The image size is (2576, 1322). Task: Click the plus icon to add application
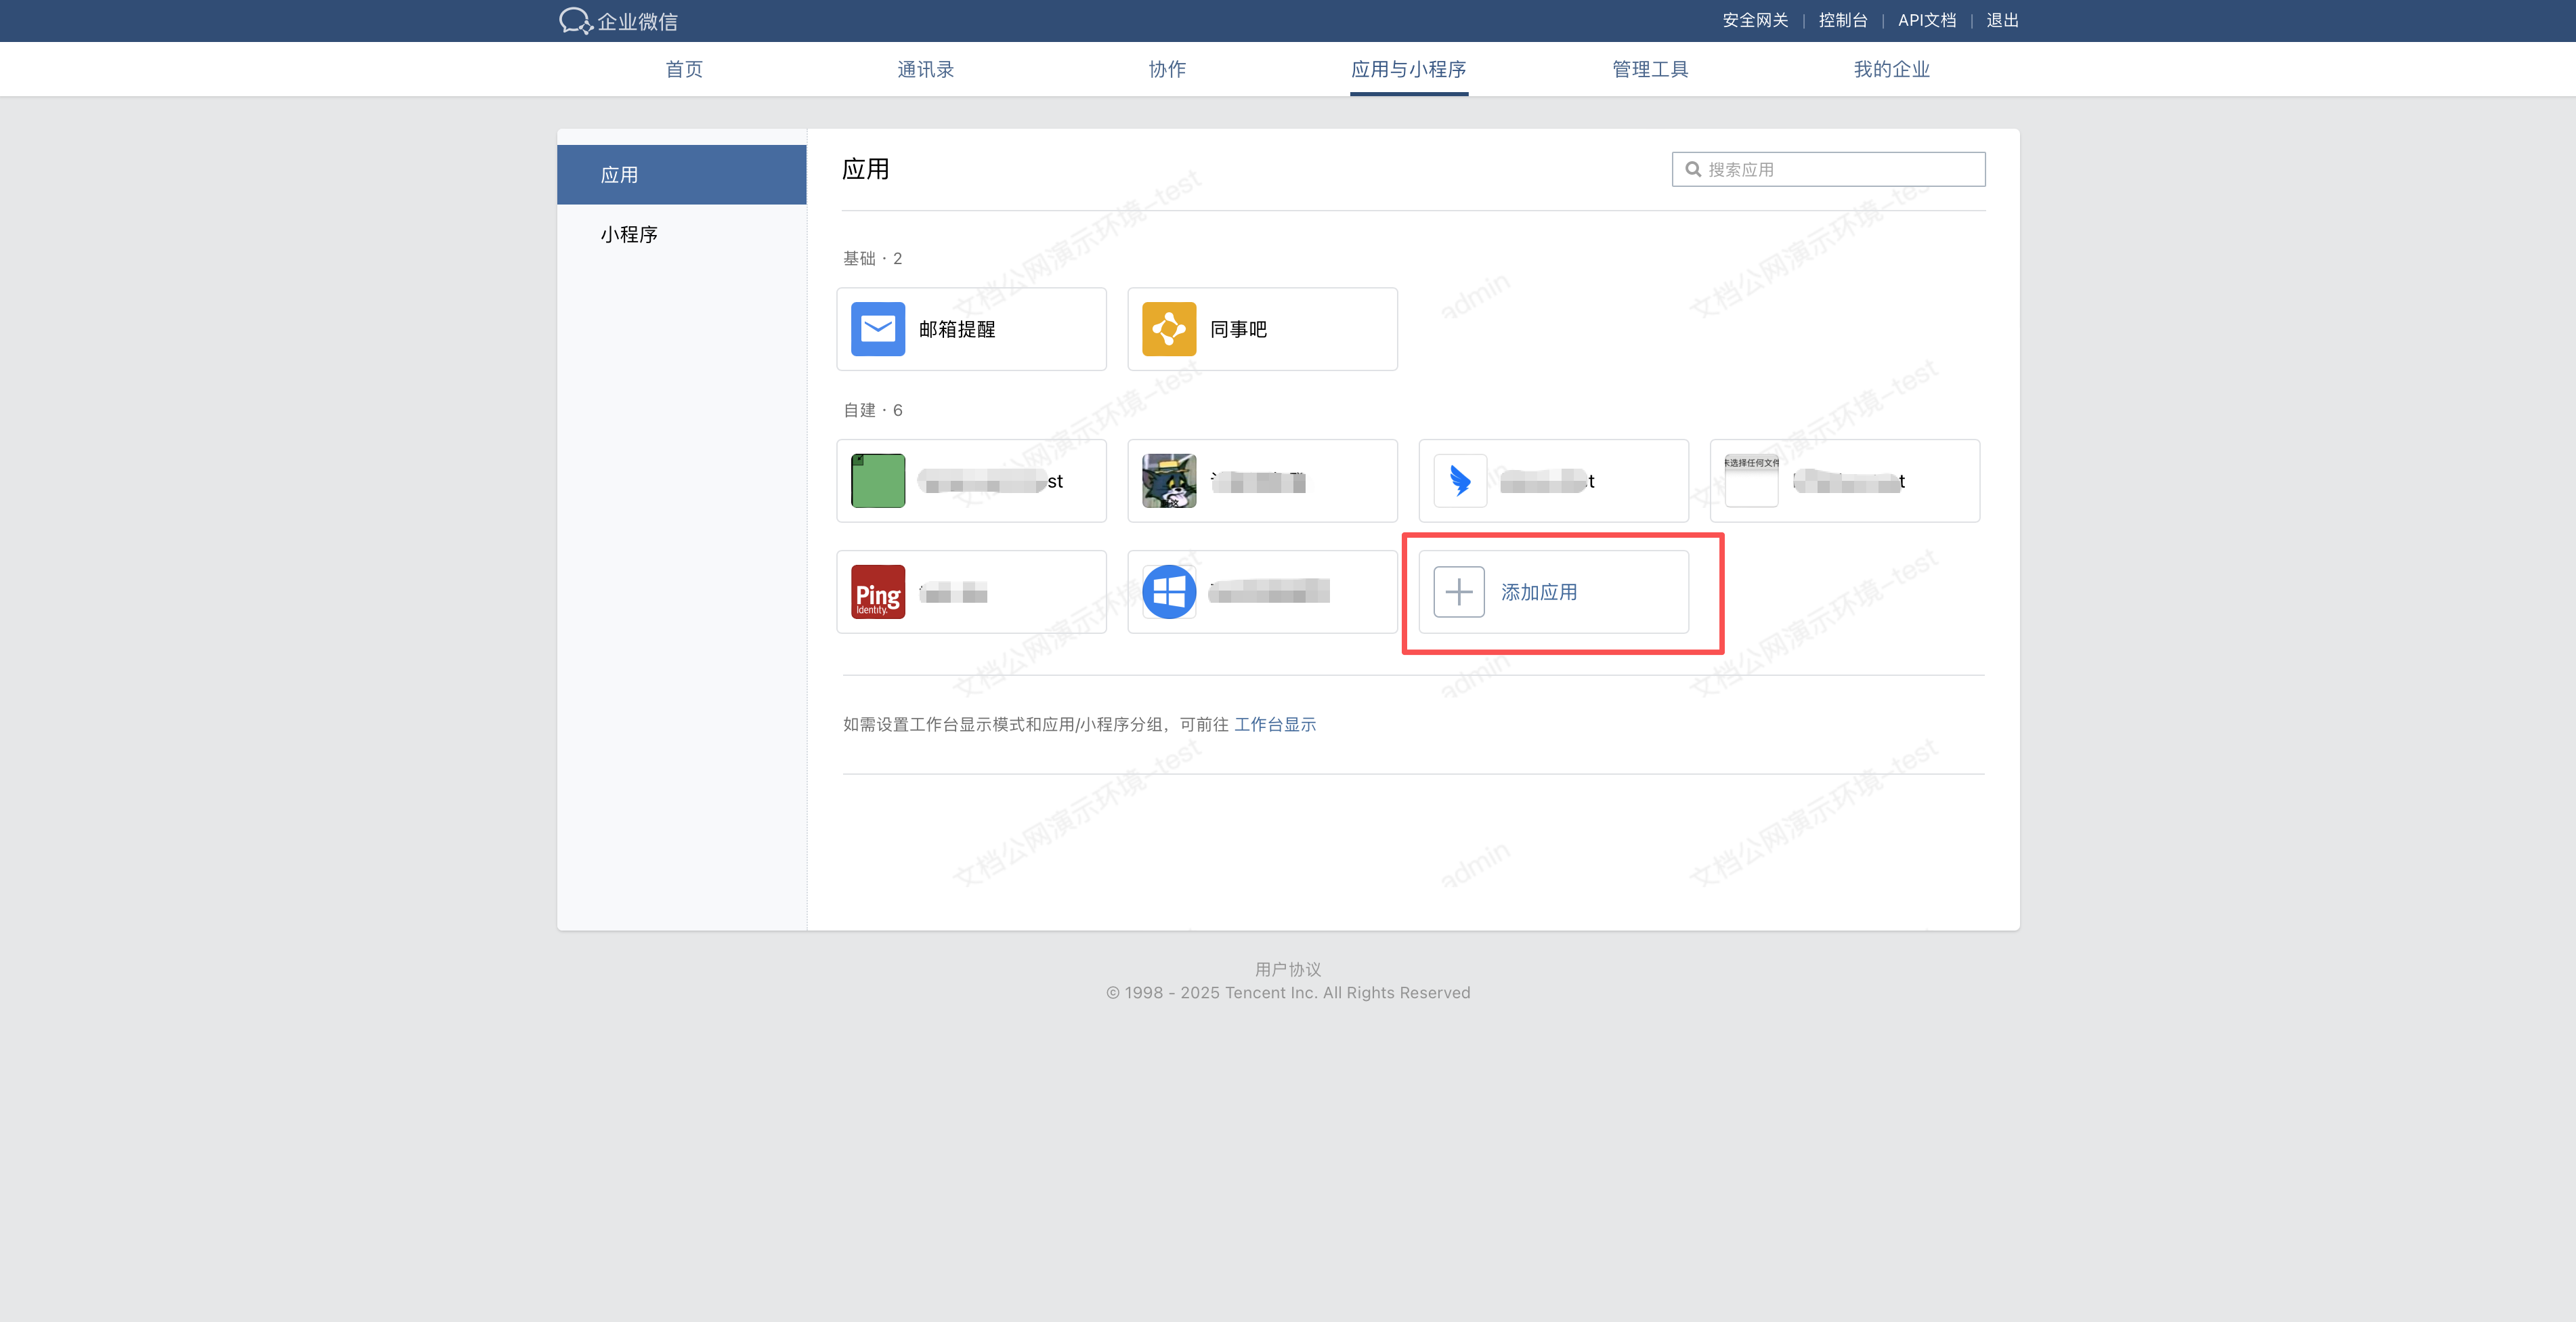click(1458, 592)
